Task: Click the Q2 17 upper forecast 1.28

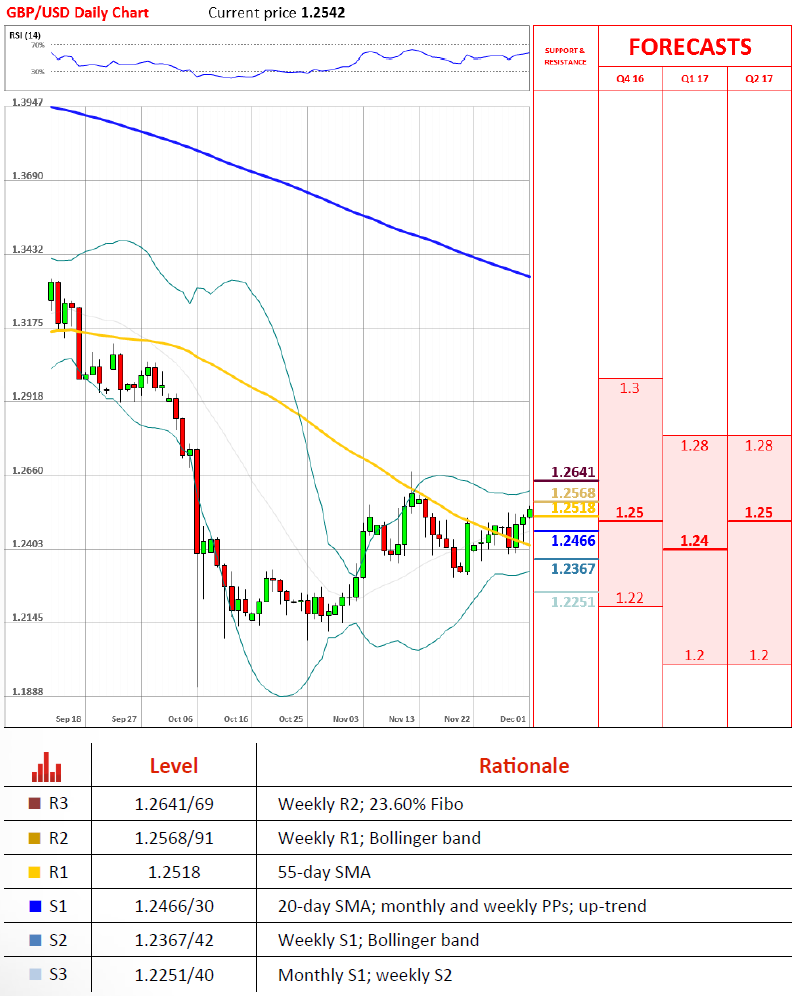Action: (x=759, y=445)
